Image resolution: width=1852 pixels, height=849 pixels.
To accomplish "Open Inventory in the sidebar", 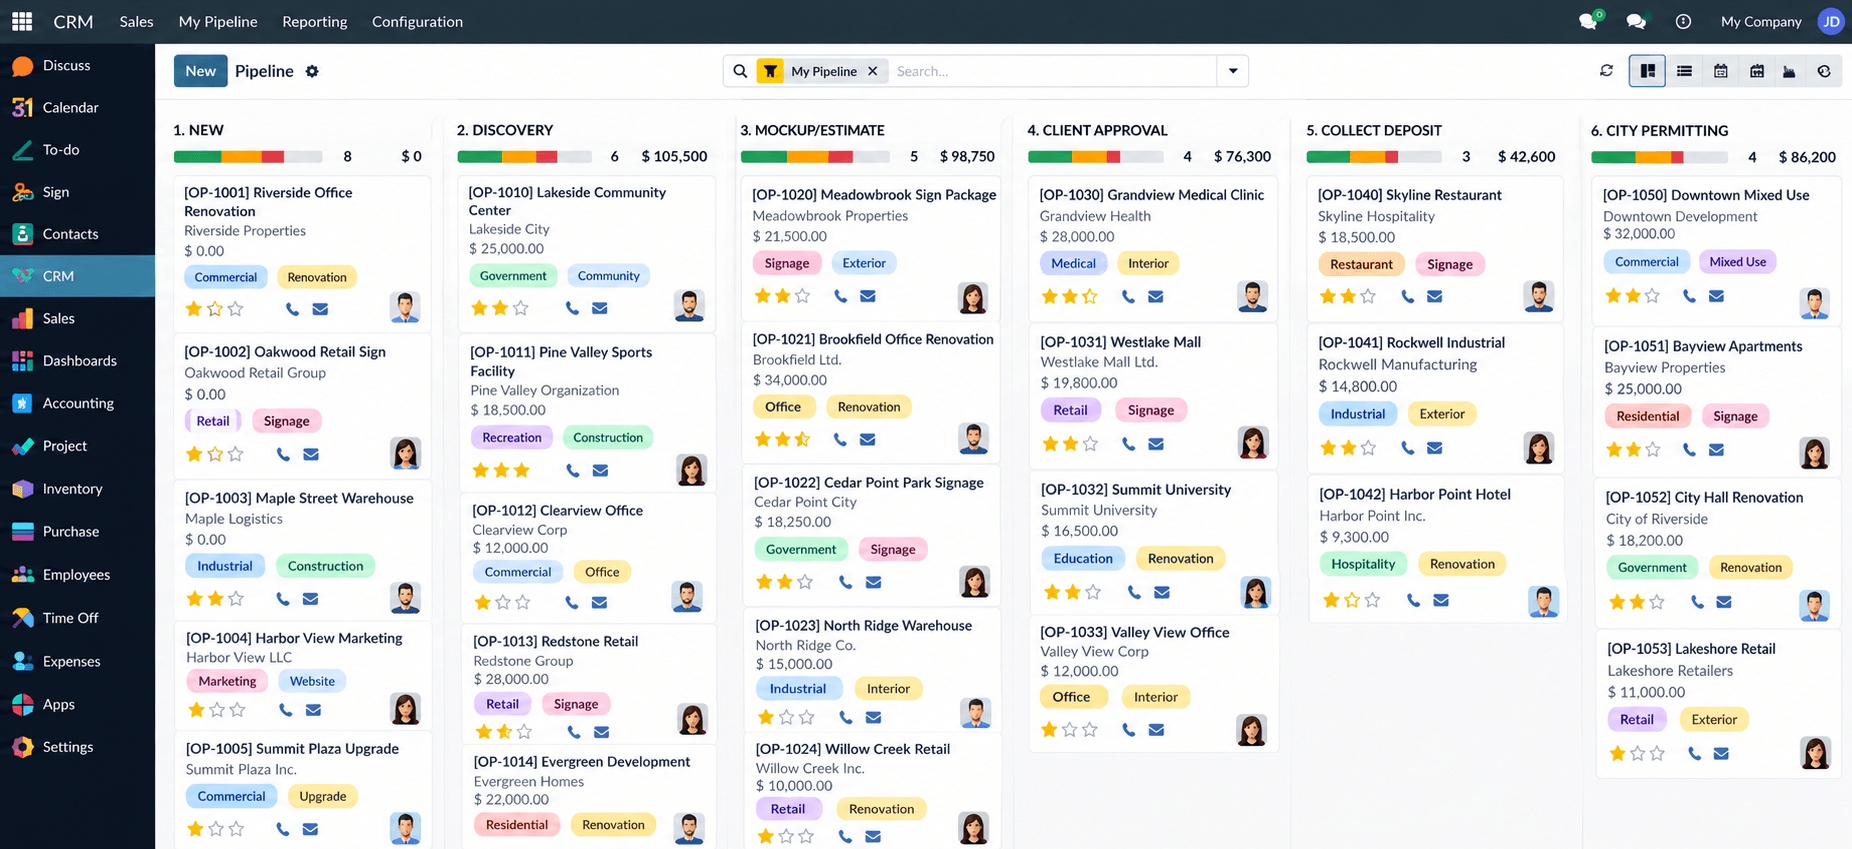I will 72,489.
